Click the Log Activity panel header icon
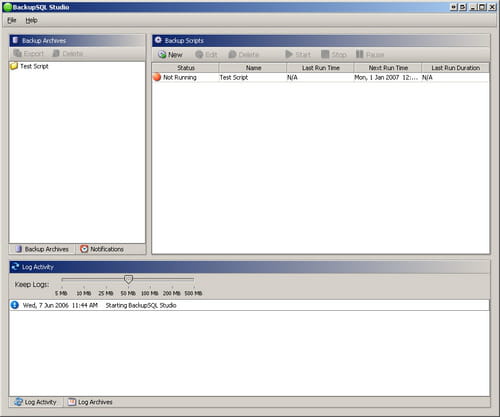The image size is (500, 417). coord(15,267)
